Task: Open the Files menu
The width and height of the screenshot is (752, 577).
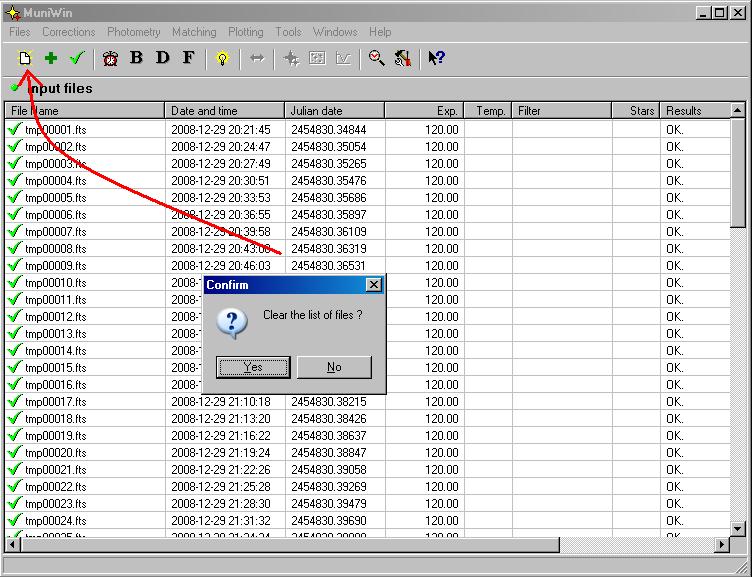Action: click(20, 32)
